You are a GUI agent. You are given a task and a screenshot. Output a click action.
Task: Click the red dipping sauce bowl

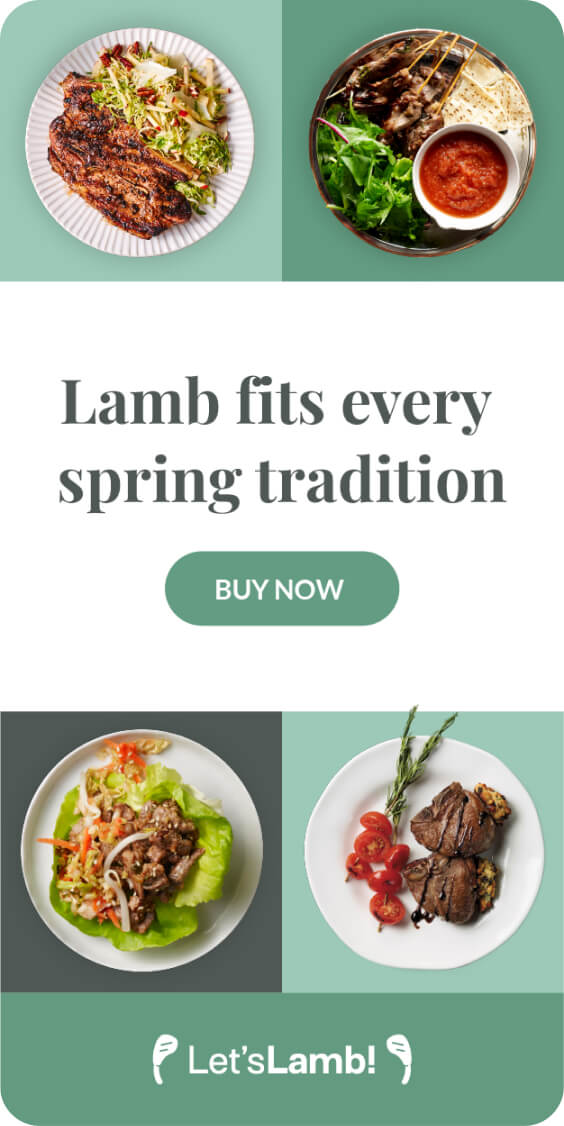[x=466, y=176]
